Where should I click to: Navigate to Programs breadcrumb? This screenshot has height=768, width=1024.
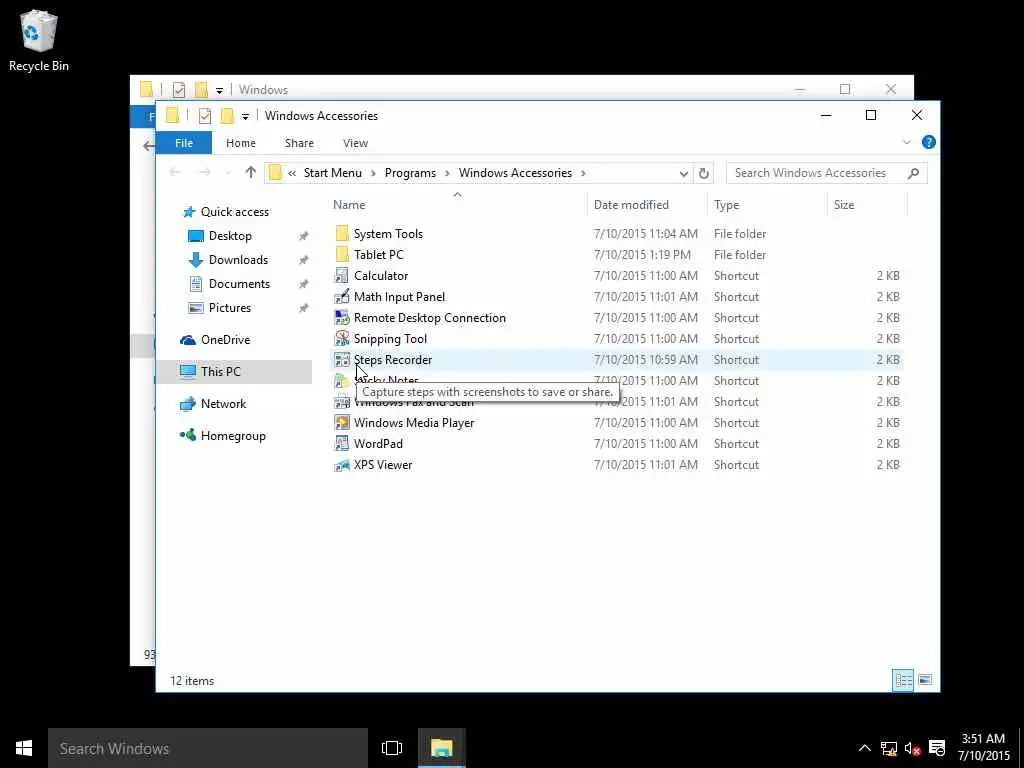coord(410,173)
